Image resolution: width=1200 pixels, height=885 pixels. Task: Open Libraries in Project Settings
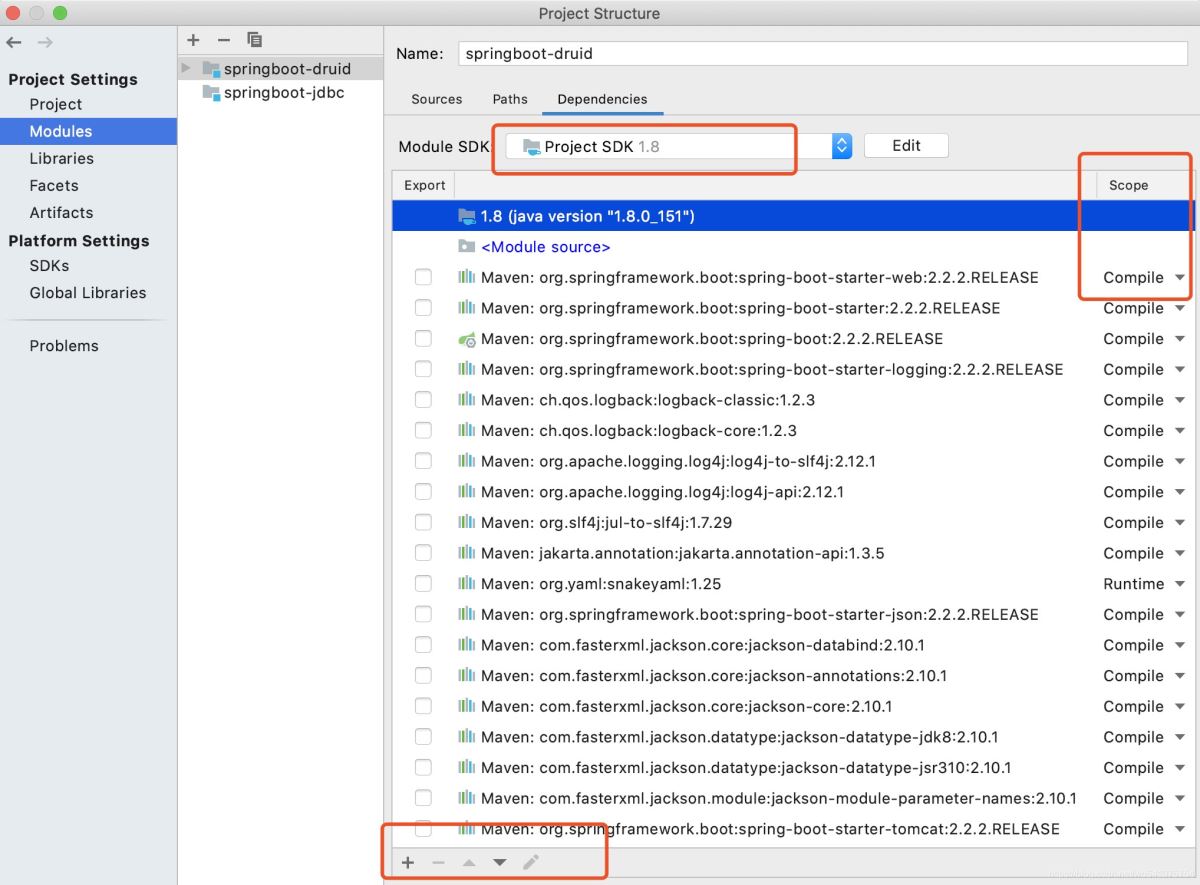(x=62, y=158)
